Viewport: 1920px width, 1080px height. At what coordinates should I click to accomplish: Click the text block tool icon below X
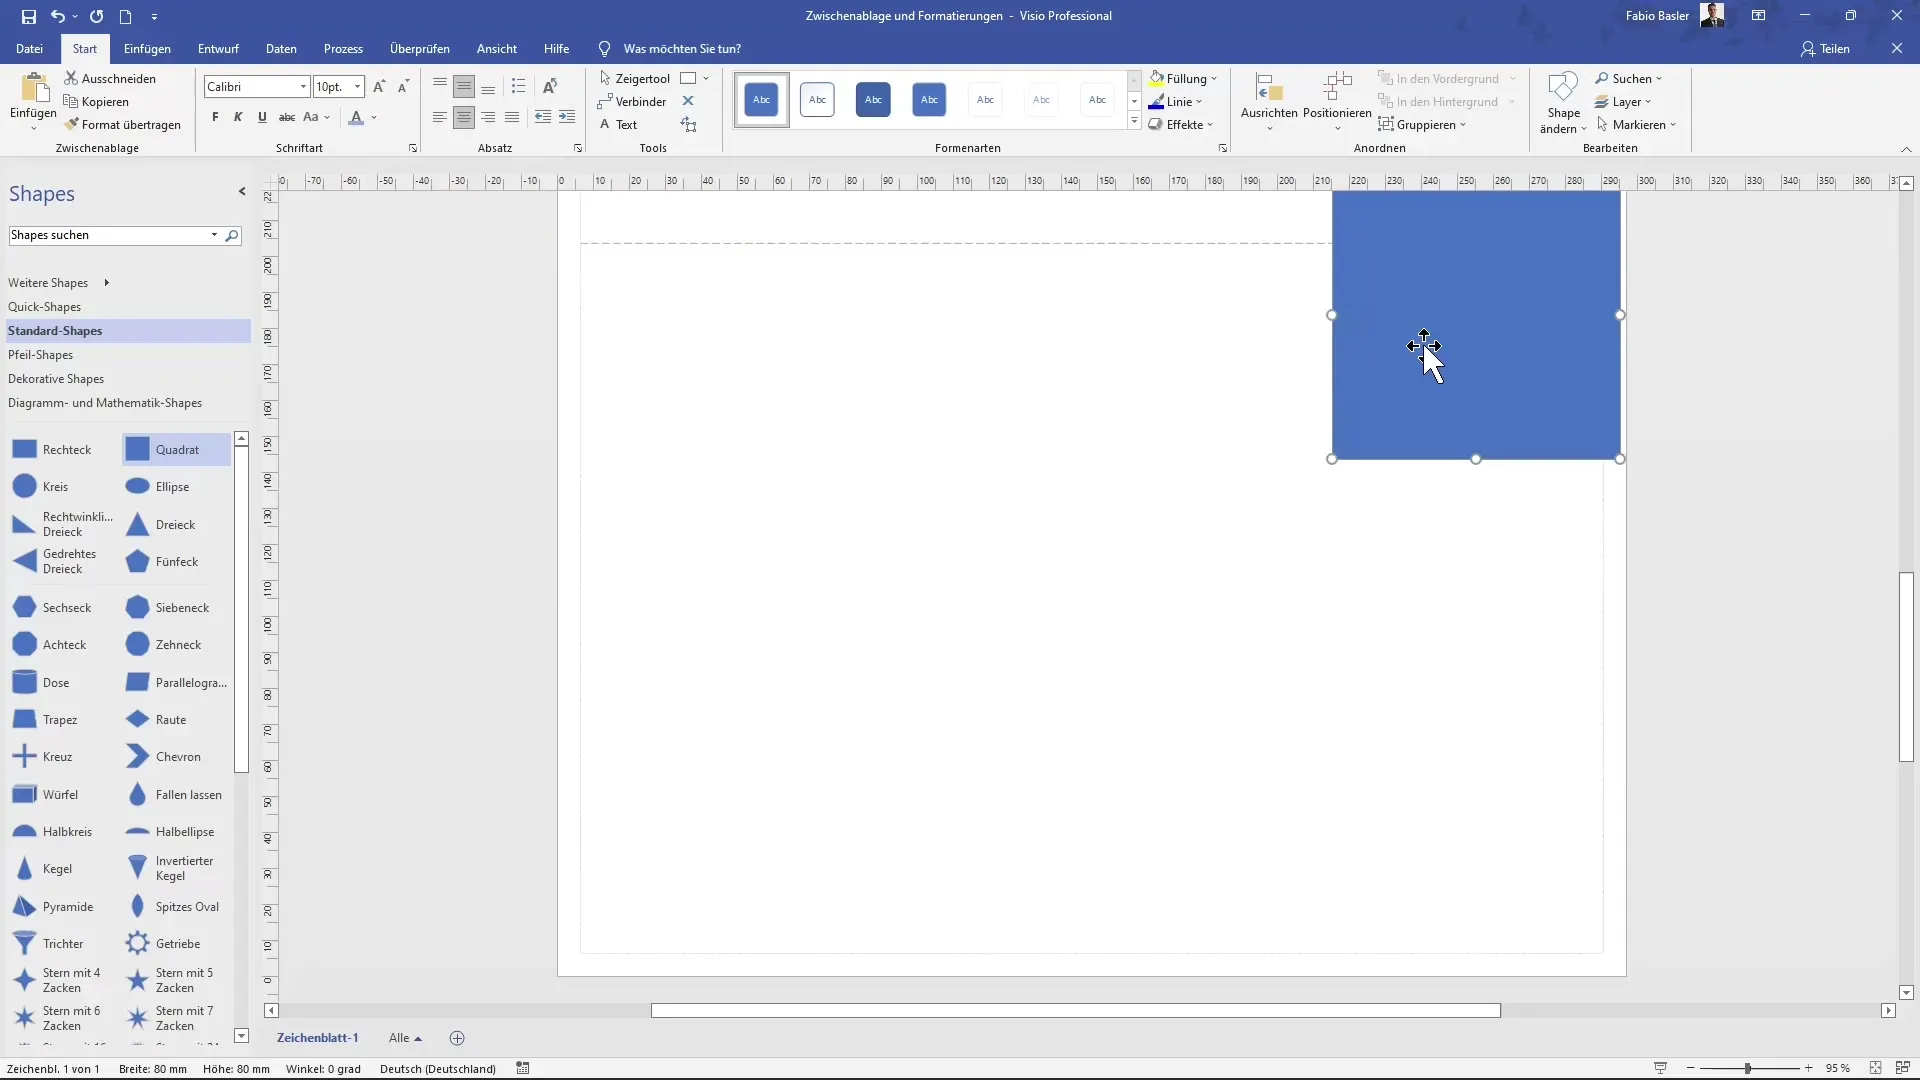(688, 124)
